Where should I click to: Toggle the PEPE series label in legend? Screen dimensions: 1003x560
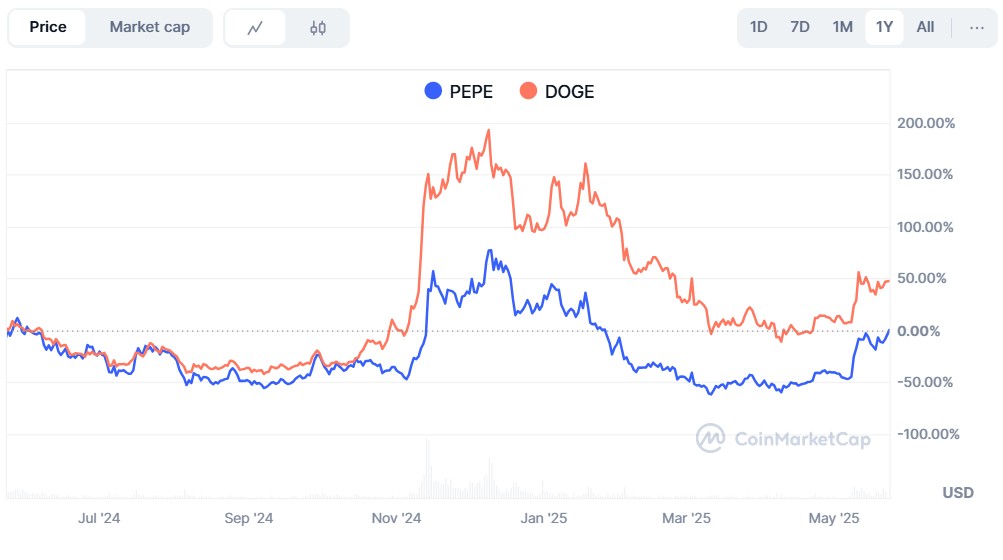pos(471,92)
